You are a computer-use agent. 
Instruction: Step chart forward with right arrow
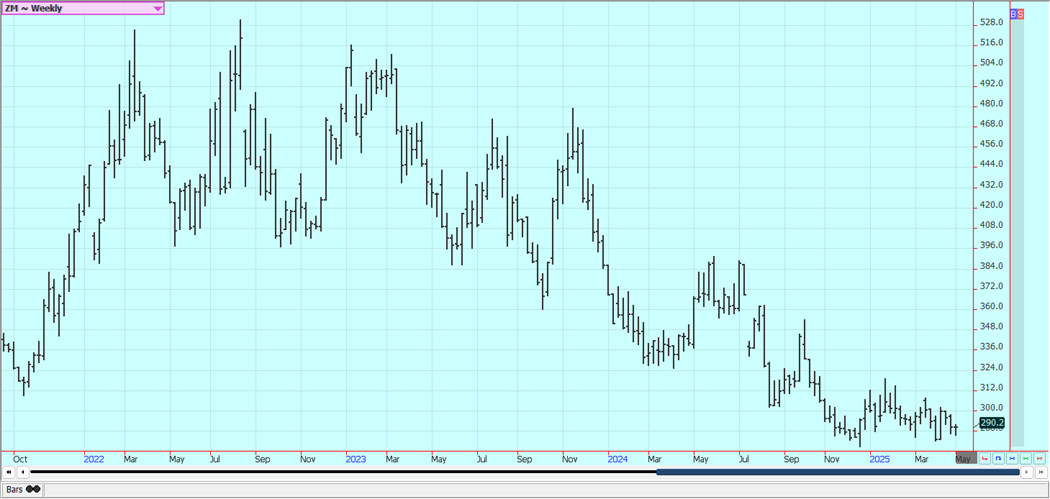(x=1027, y=472)
